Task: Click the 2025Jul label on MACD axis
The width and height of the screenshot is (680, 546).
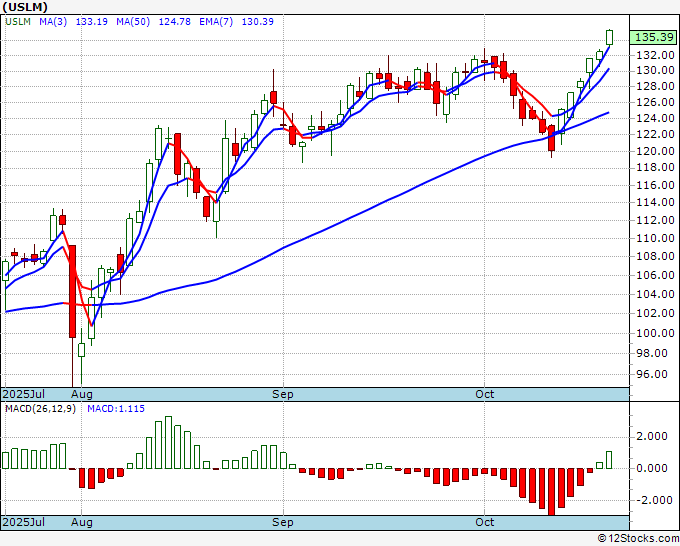Action: [x=23, y=522]
